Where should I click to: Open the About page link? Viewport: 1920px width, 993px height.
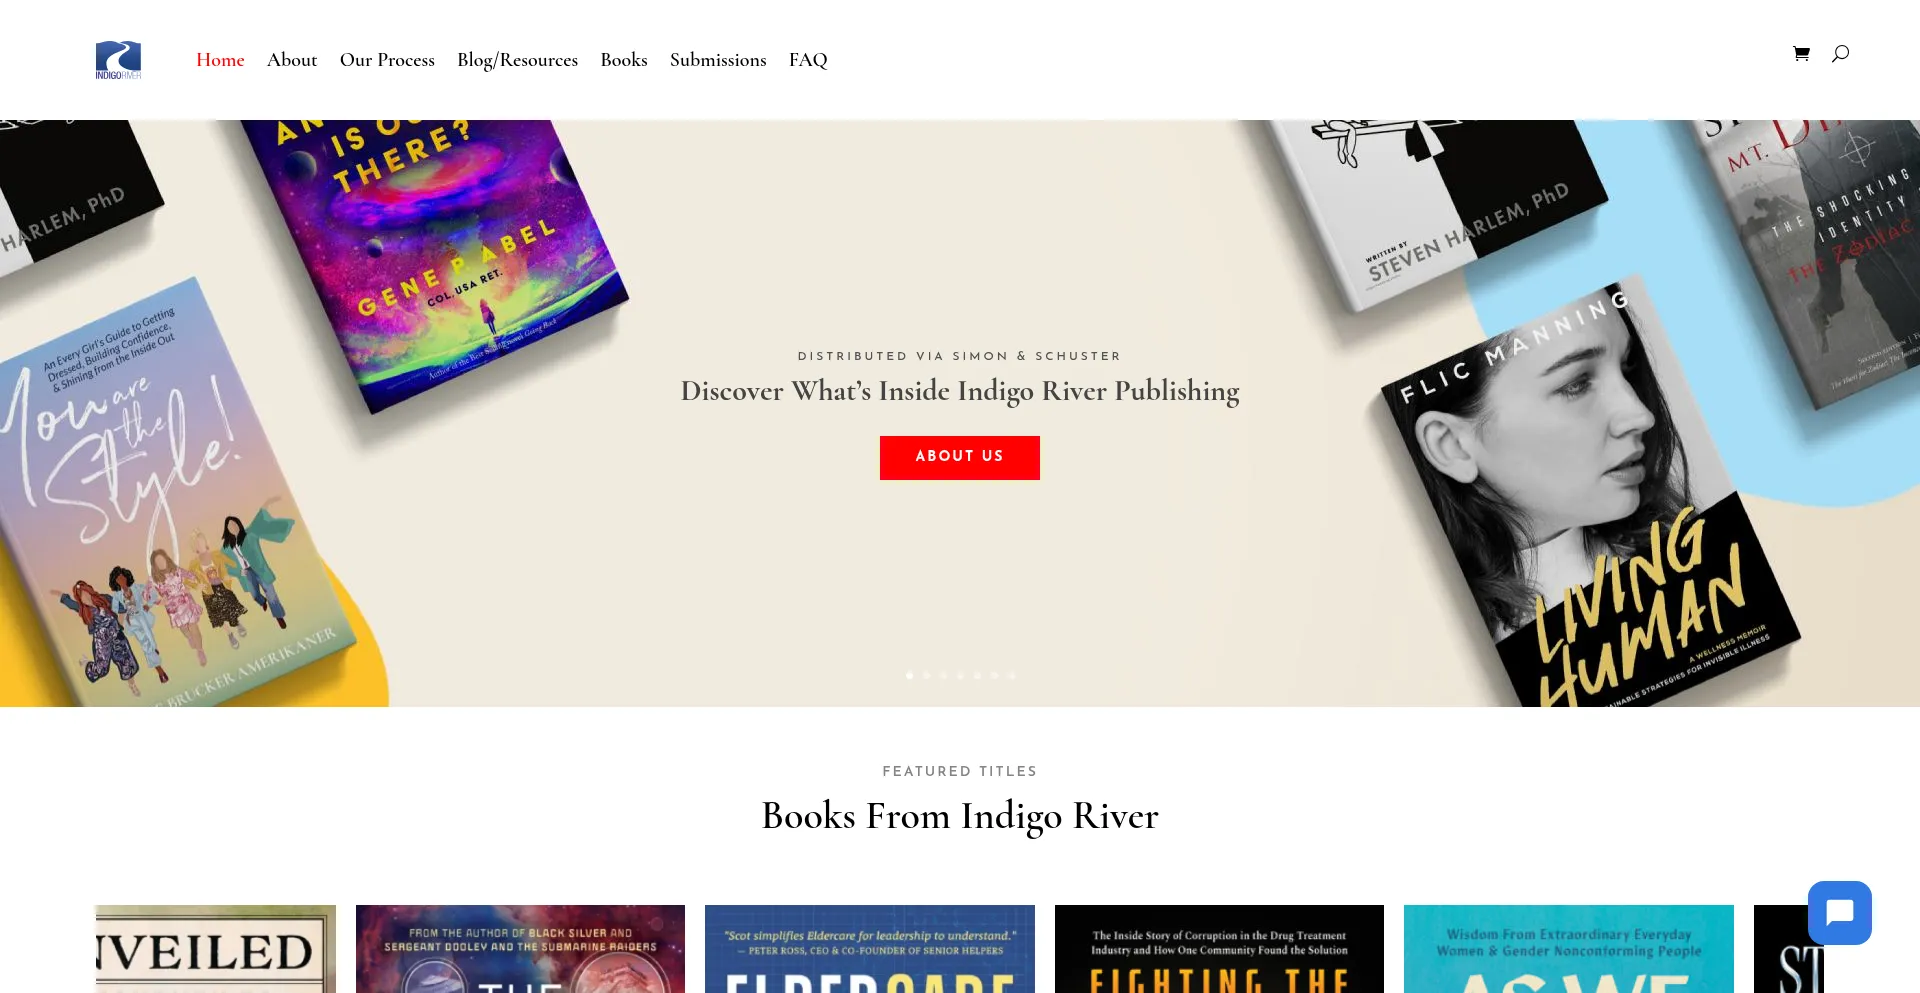292,60
